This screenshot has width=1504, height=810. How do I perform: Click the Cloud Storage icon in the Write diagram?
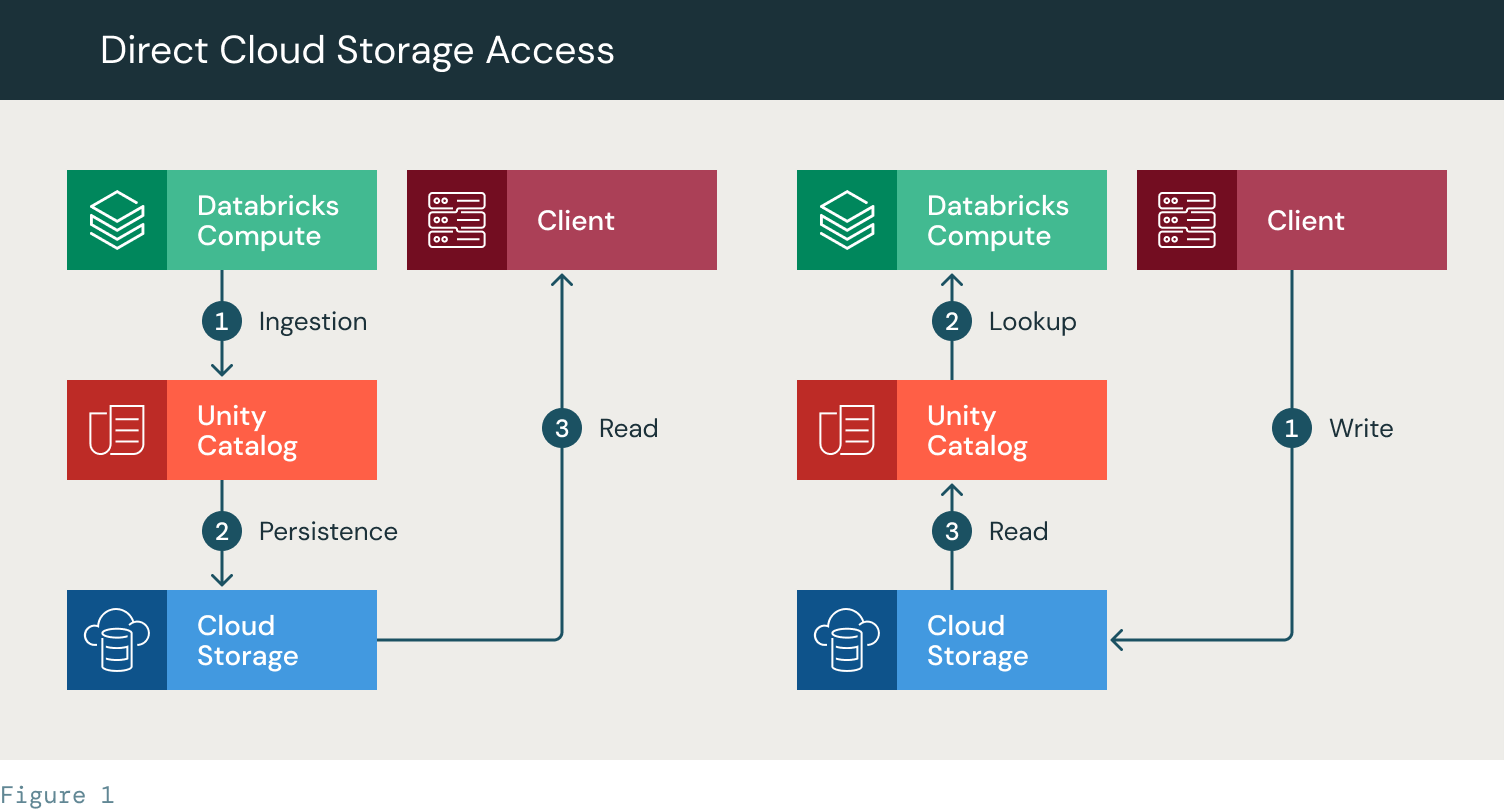point(847,640)
